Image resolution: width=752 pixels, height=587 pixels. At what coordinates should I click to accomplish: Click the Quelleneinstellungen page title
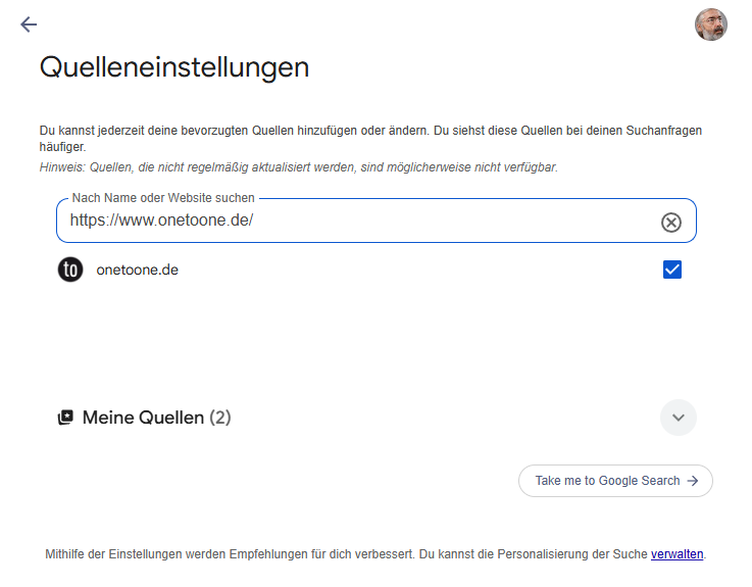pos(174,67)
